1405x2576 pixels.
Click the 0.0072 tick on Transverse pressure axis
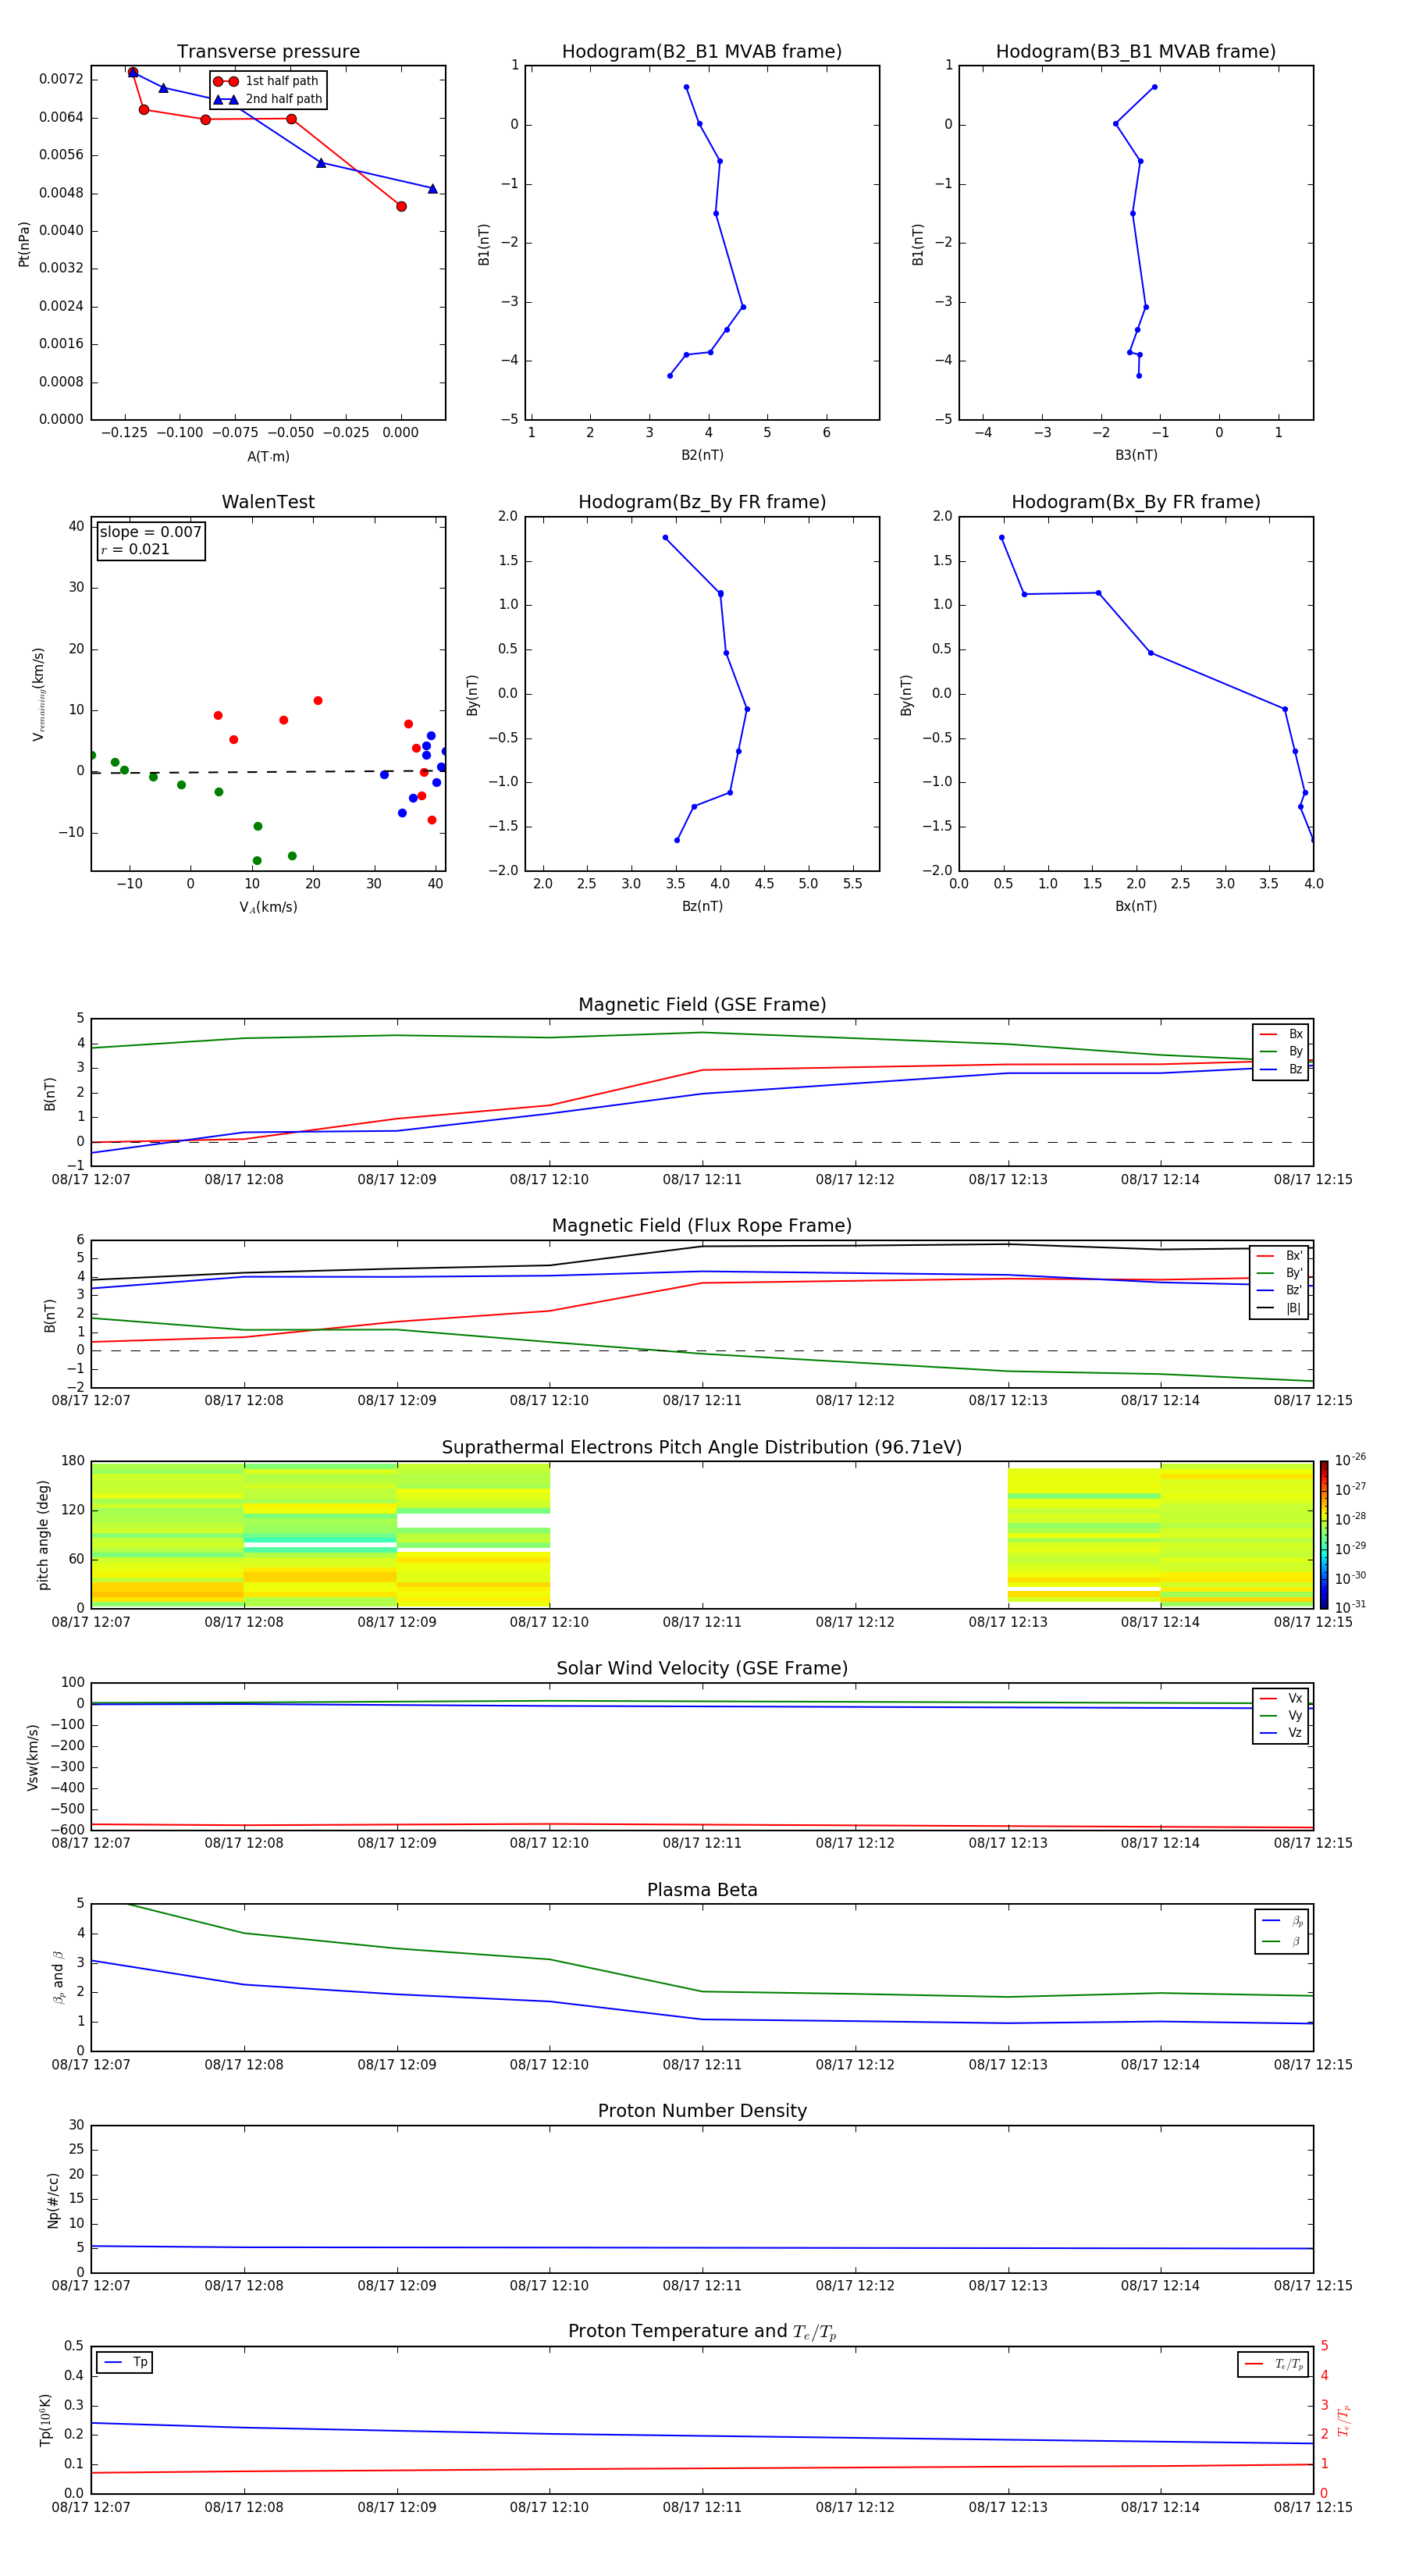pos(61,79)
